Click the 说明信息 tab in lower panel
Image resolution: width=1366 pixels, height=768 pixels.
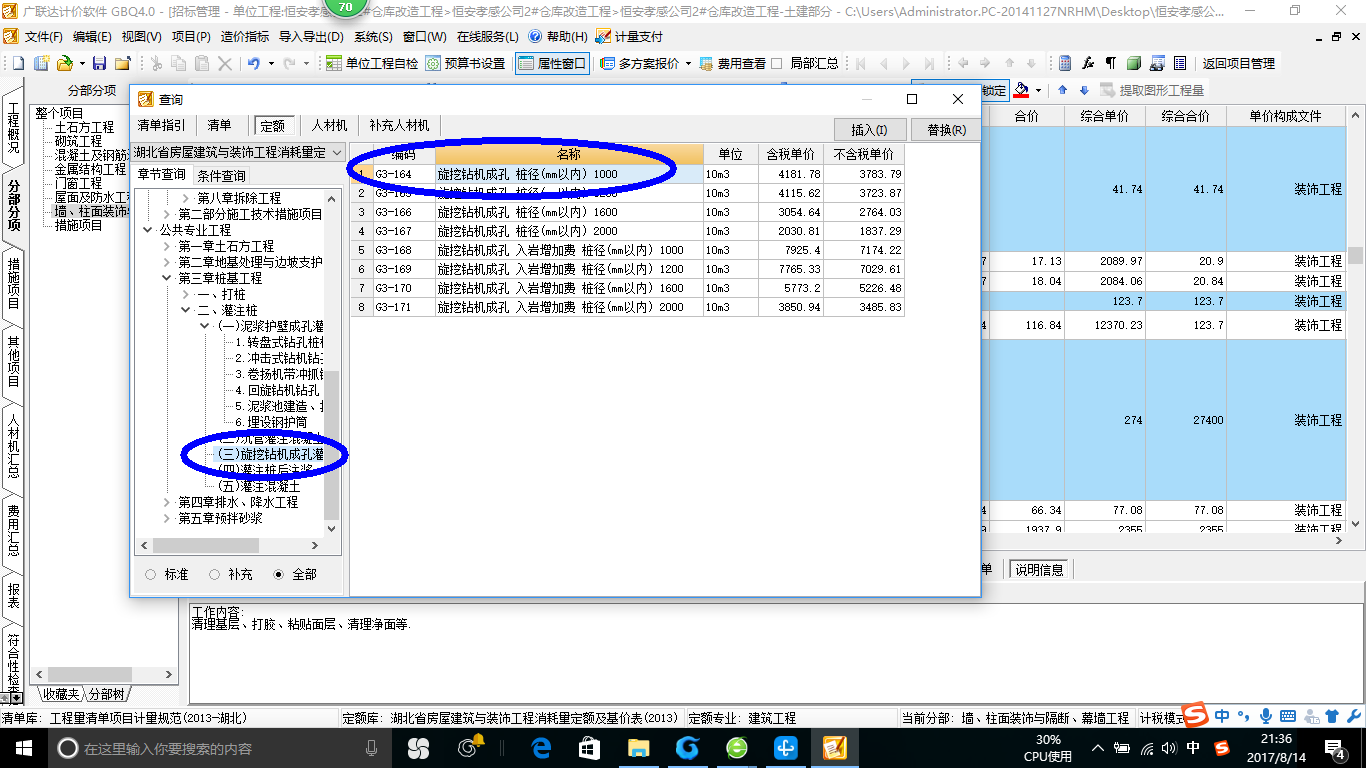[x=1040, y=569]
